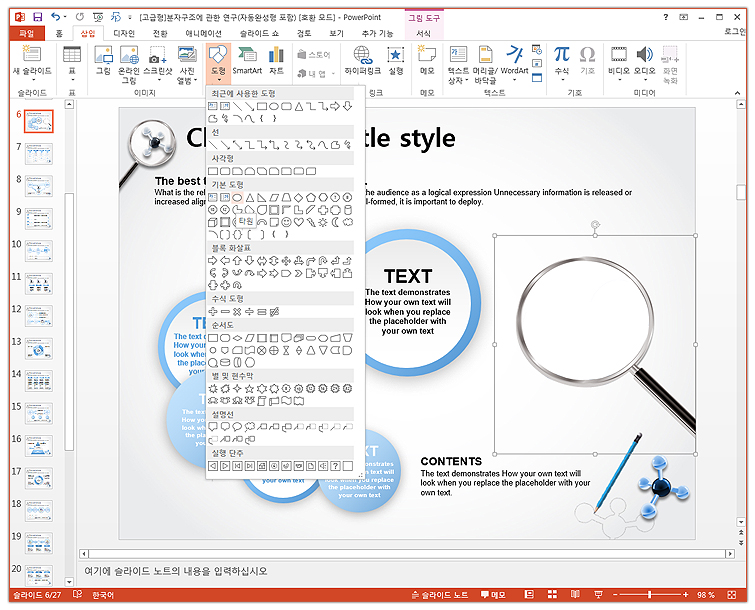
Task: Select the right block arrow under 블록 화살표
Action: (212, 260)
